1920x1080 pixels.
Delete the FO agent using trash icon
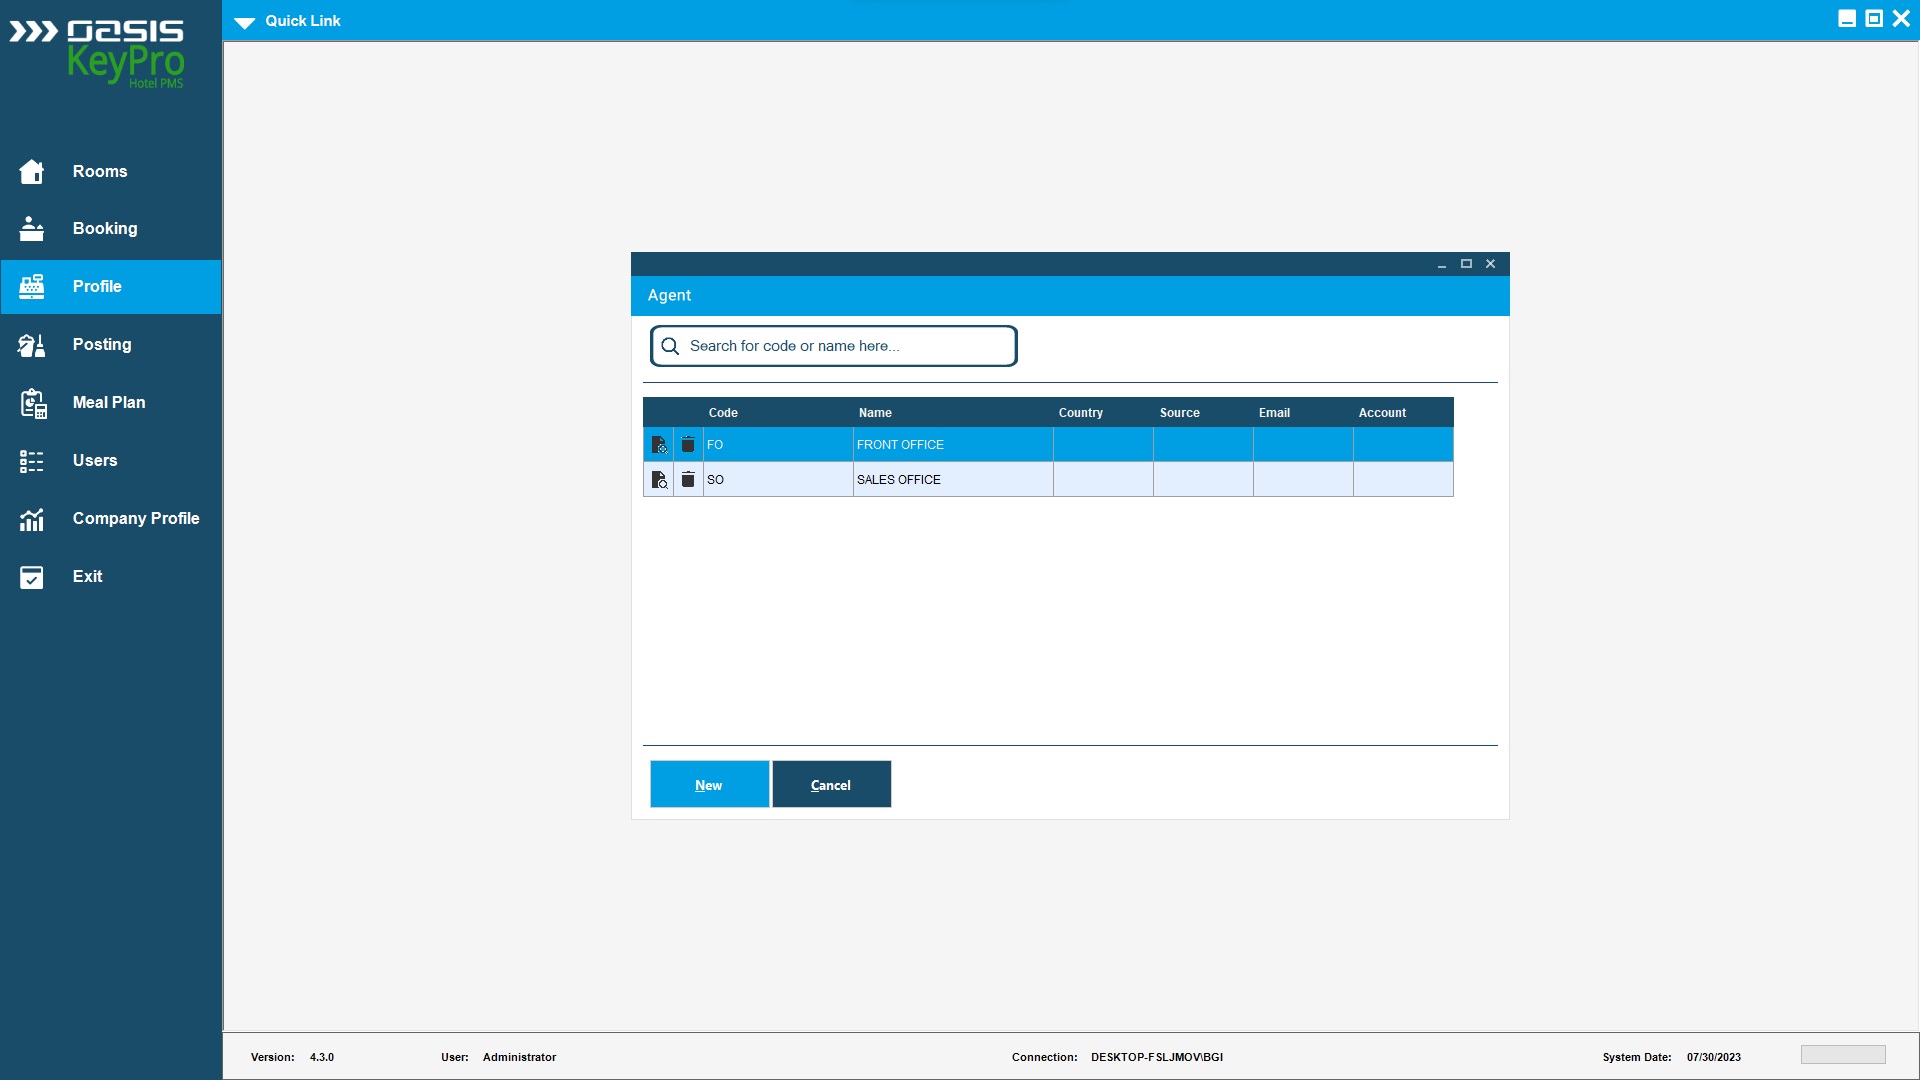pyautogui.click(x=688, y=445)
